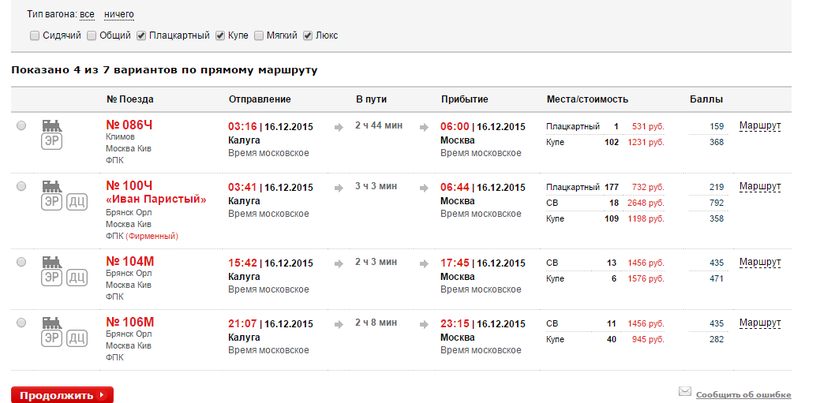820x403 pixels.
Task: Select the radio button for train 100Ч
Action: [x=22, y=186]
